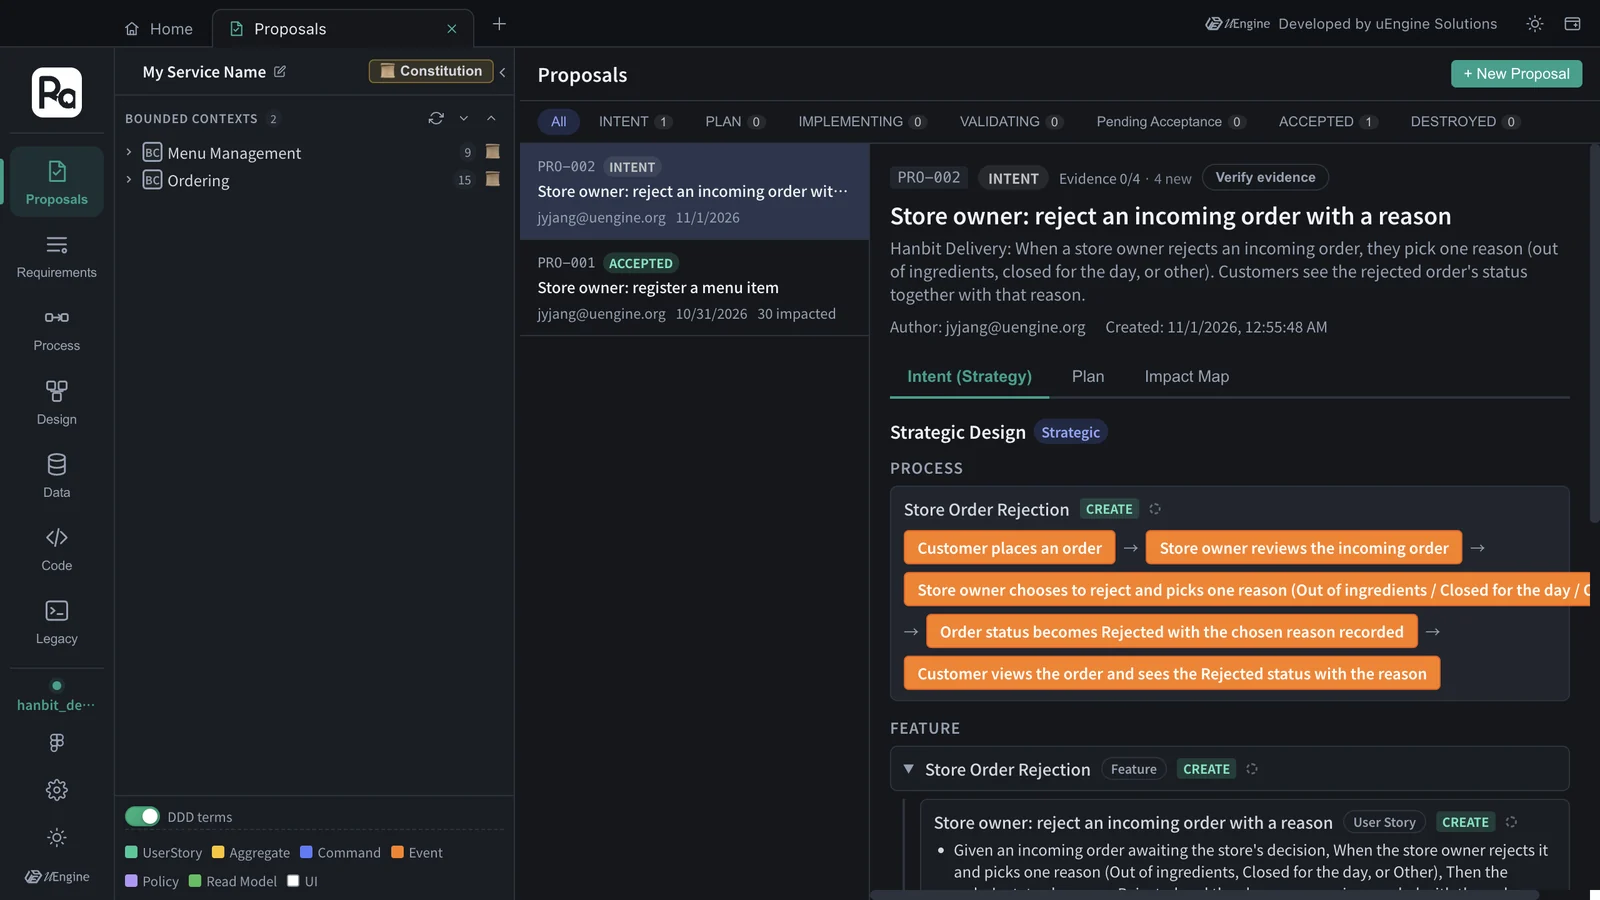
Task: Open the Requirements sidebar section
Action: click(57, 256)
